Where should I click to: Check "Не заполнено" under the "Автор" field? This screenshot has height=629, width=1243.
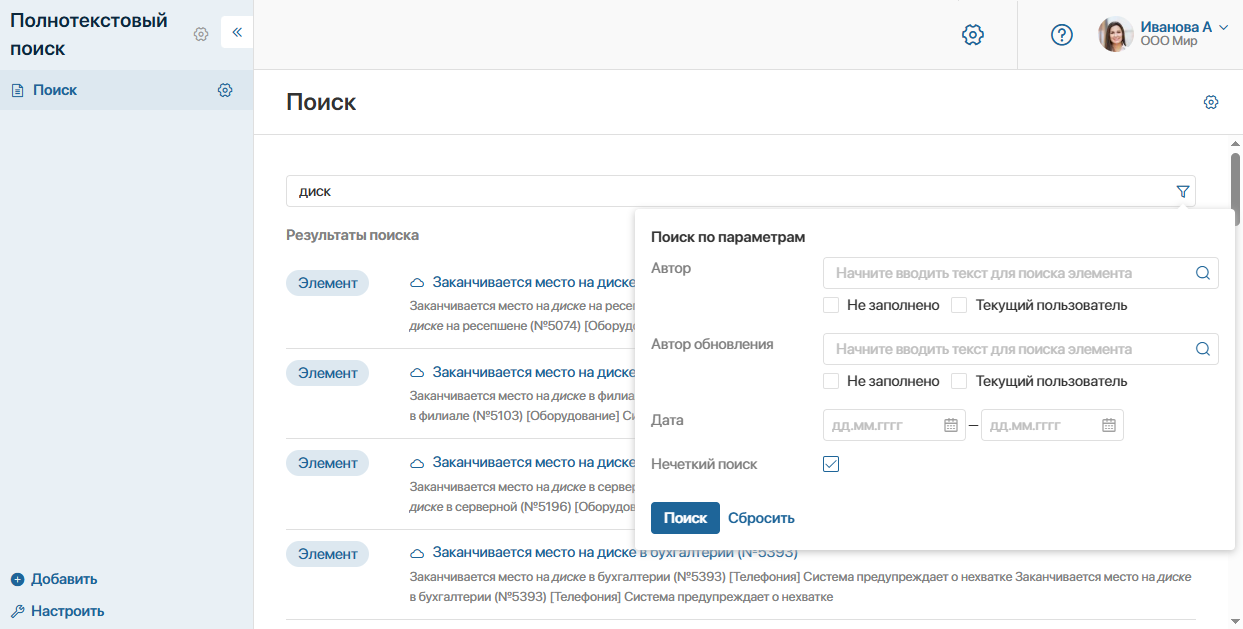tap(831, 305)
